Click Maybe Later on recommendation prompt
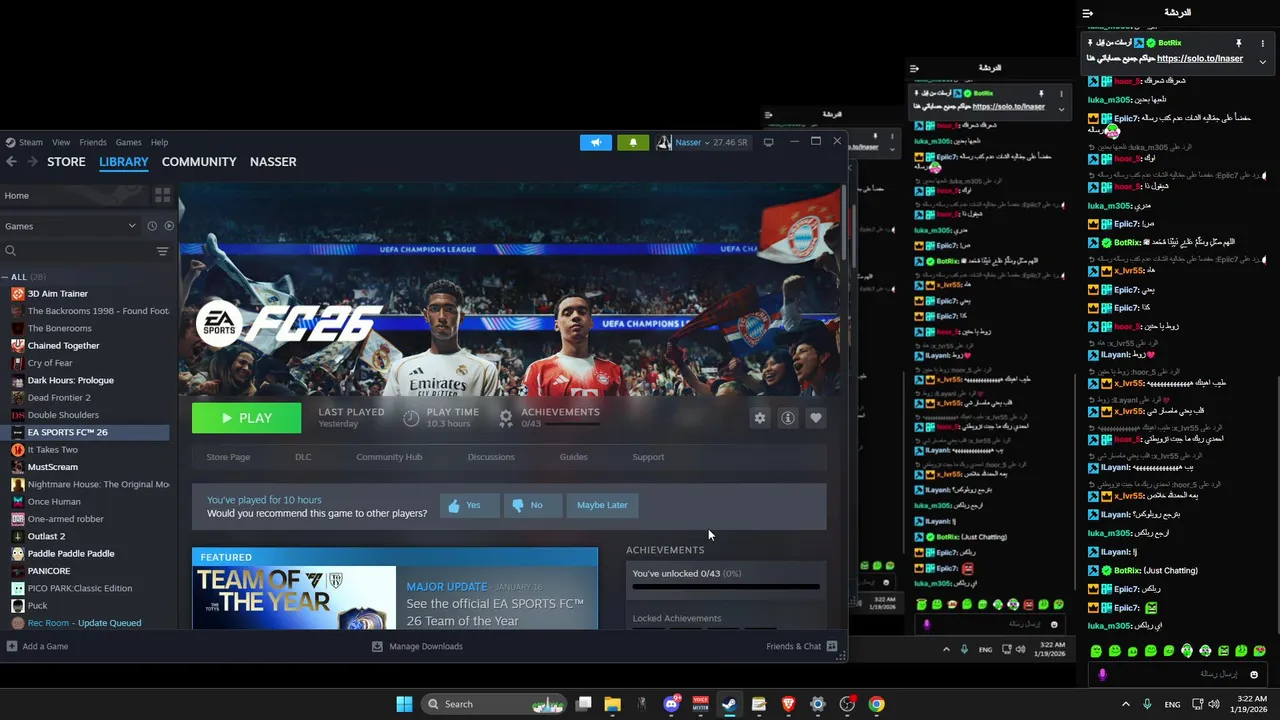The width and height of the screenshot is (1280, 720). (x=602, y=505)
